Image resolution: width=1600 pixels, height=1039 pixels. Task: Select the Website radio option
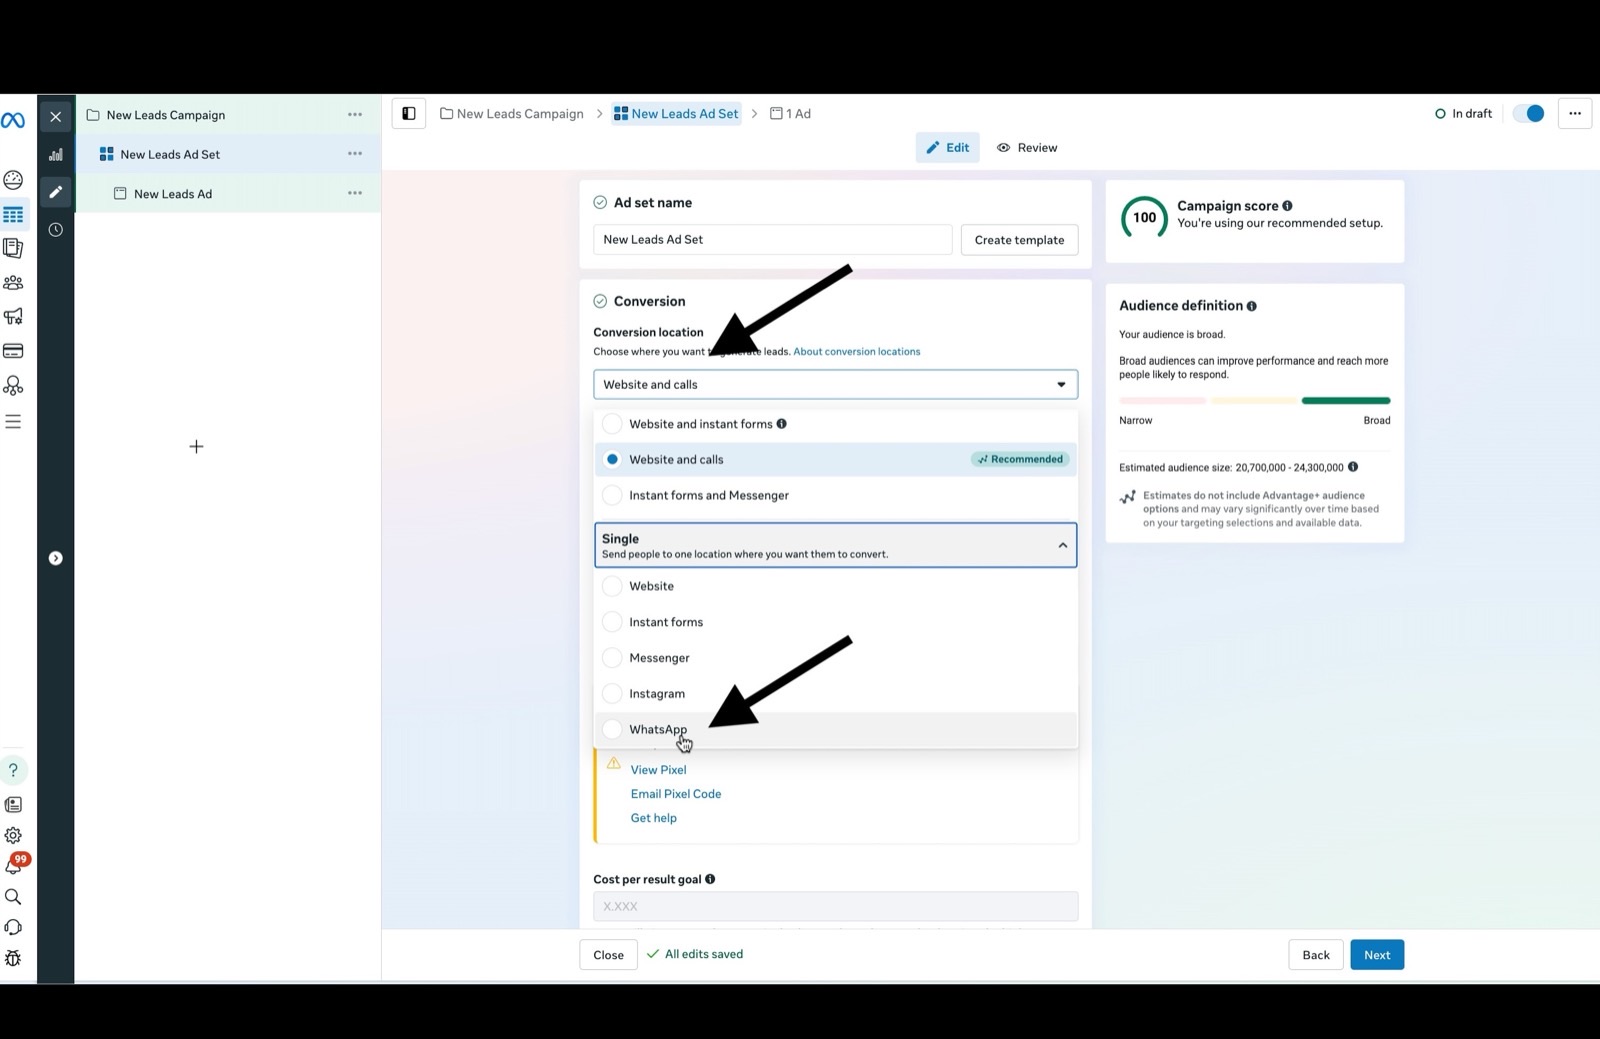612,586
